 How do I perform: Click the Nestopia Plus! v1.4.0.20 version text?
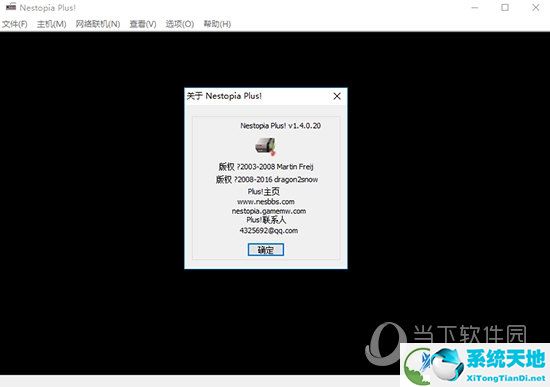[x=280, y=126]
